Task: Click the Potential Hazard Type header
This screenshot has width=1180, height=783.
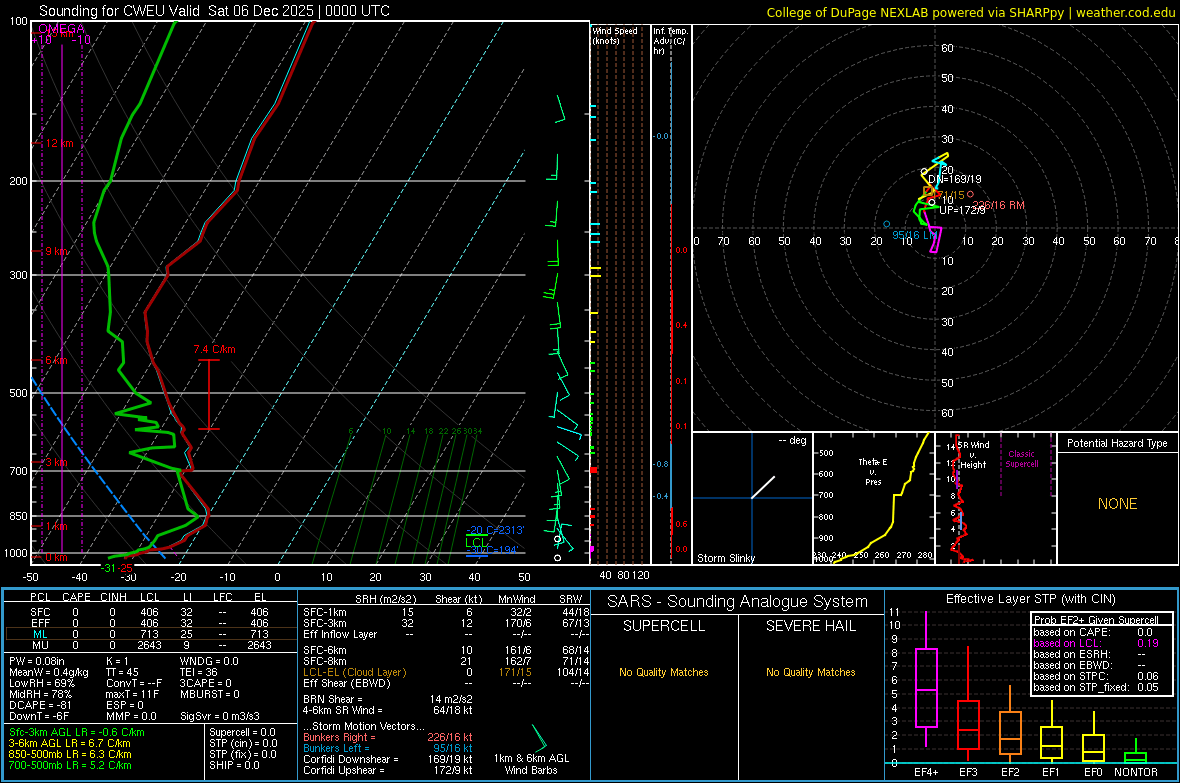Action: coord(1117,443)
